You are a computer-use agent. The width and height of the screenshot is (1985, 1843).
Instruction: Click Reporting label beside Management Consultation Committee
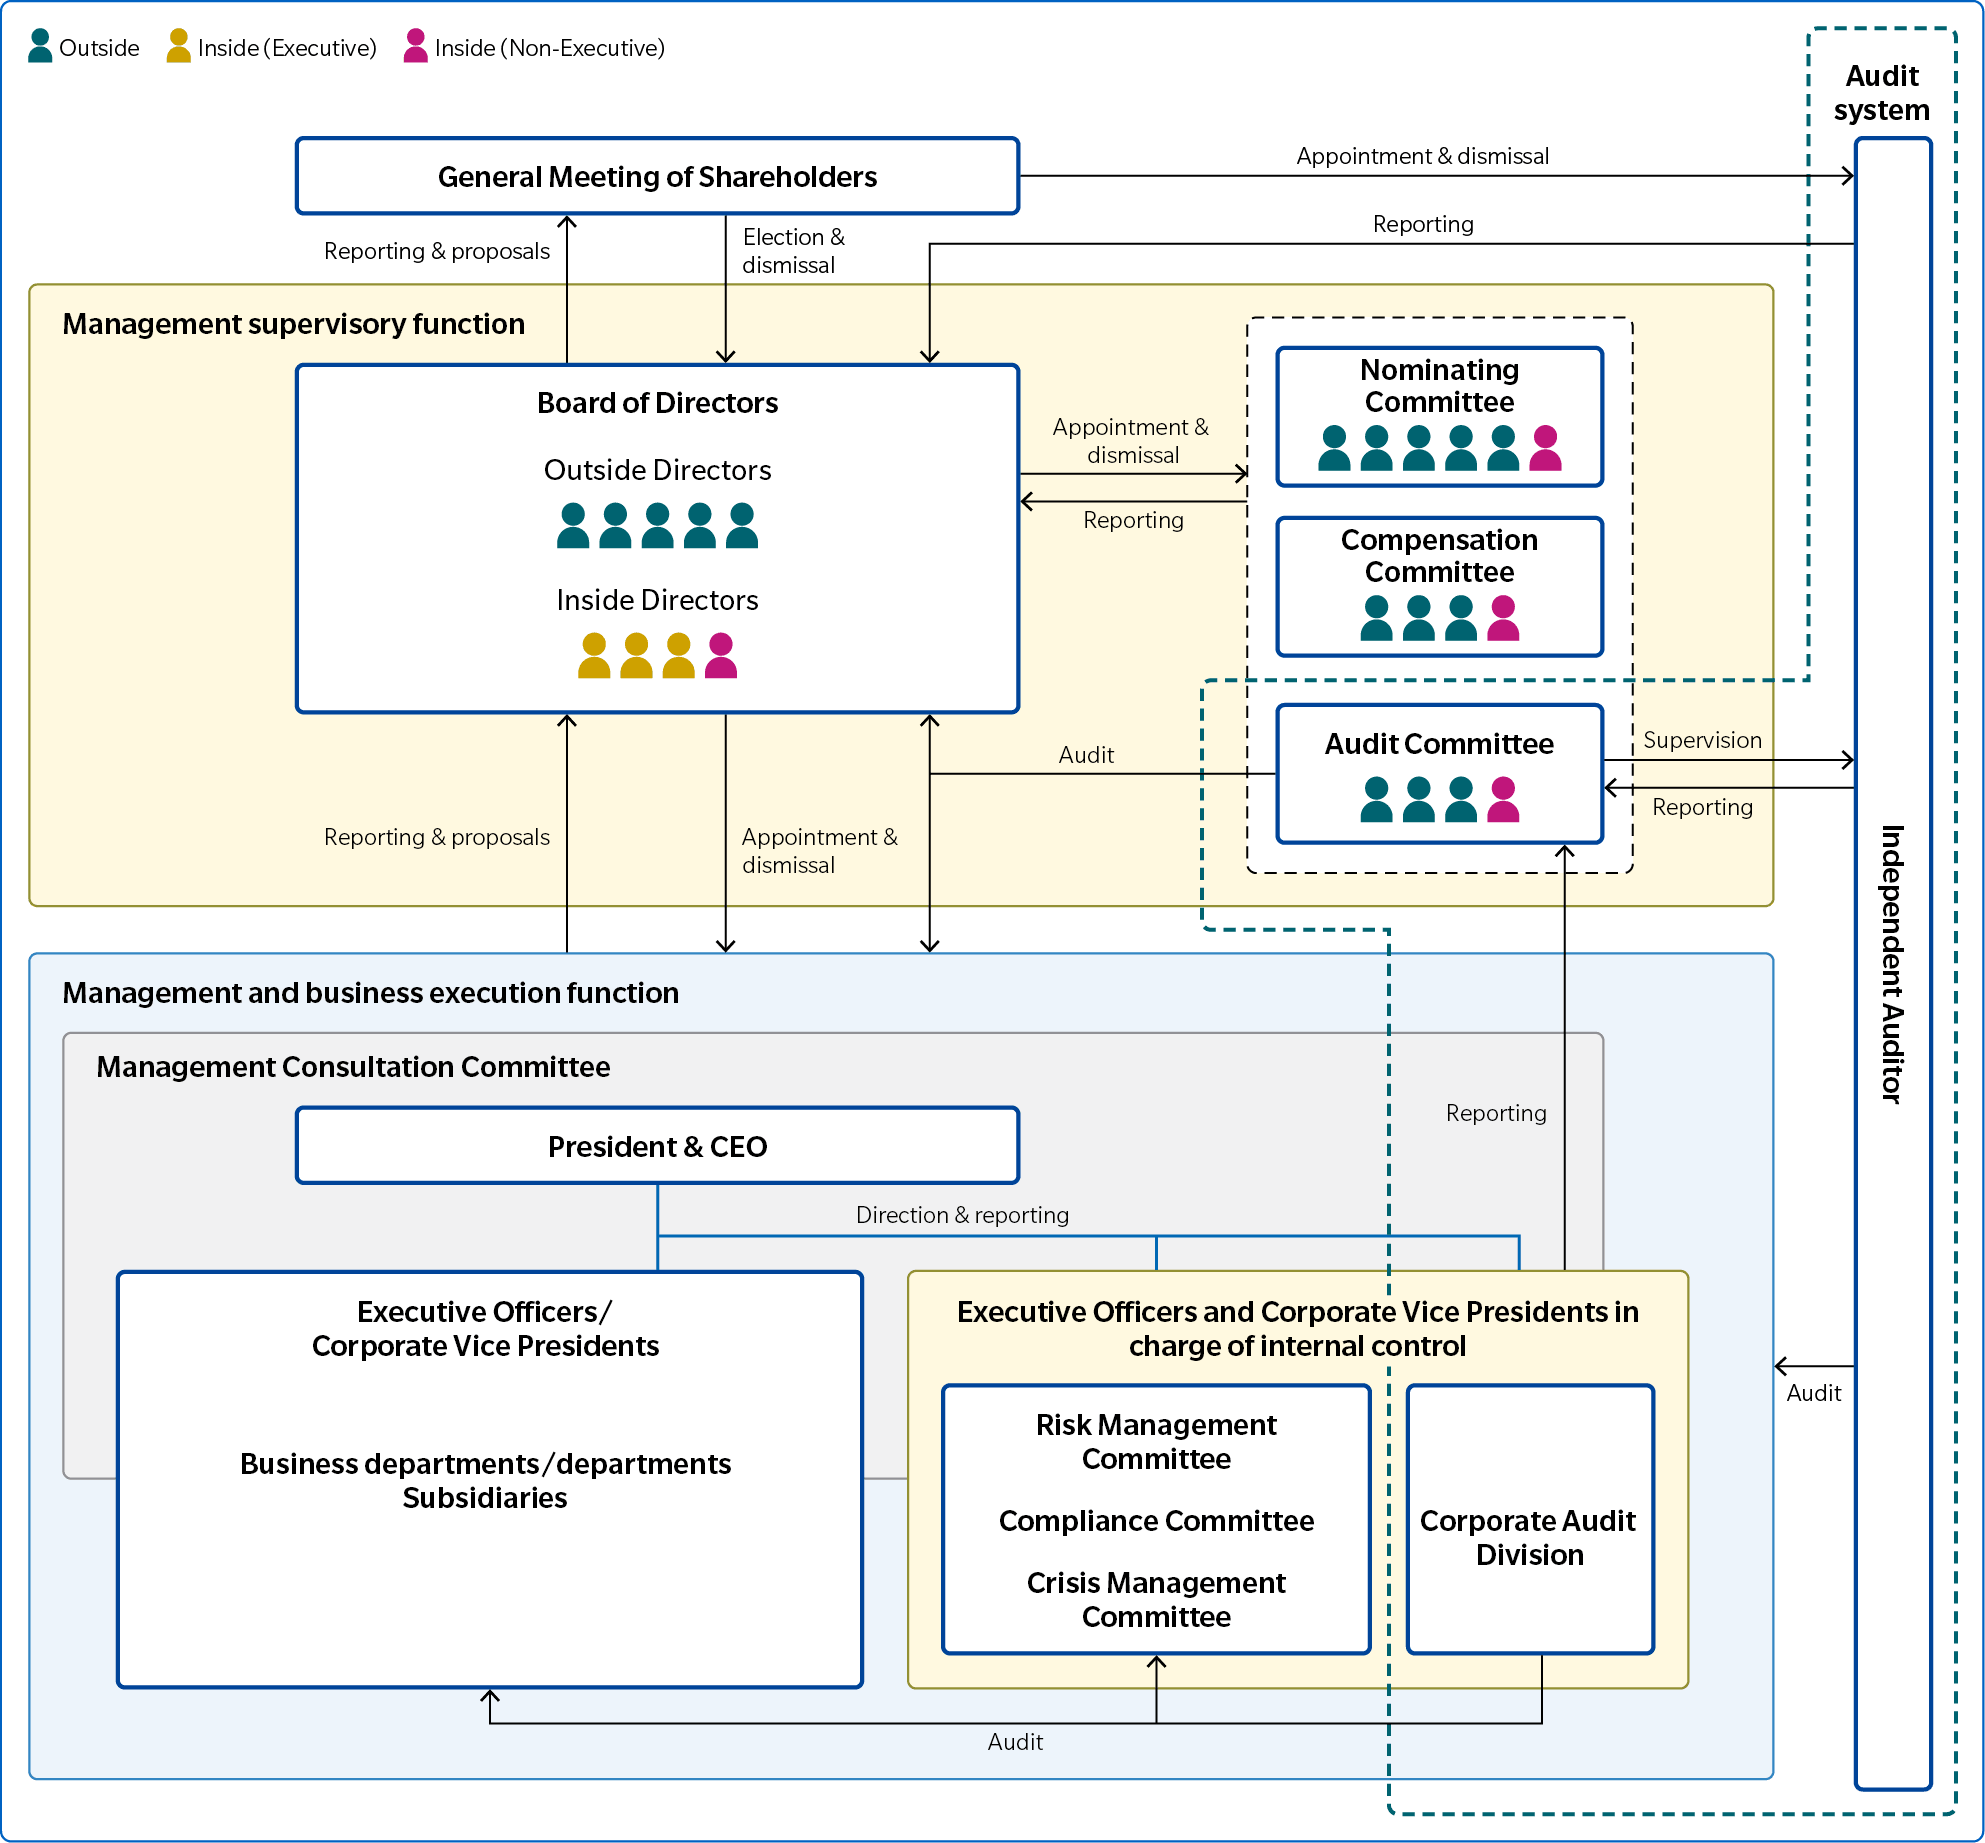[x=1496, y=1113]
